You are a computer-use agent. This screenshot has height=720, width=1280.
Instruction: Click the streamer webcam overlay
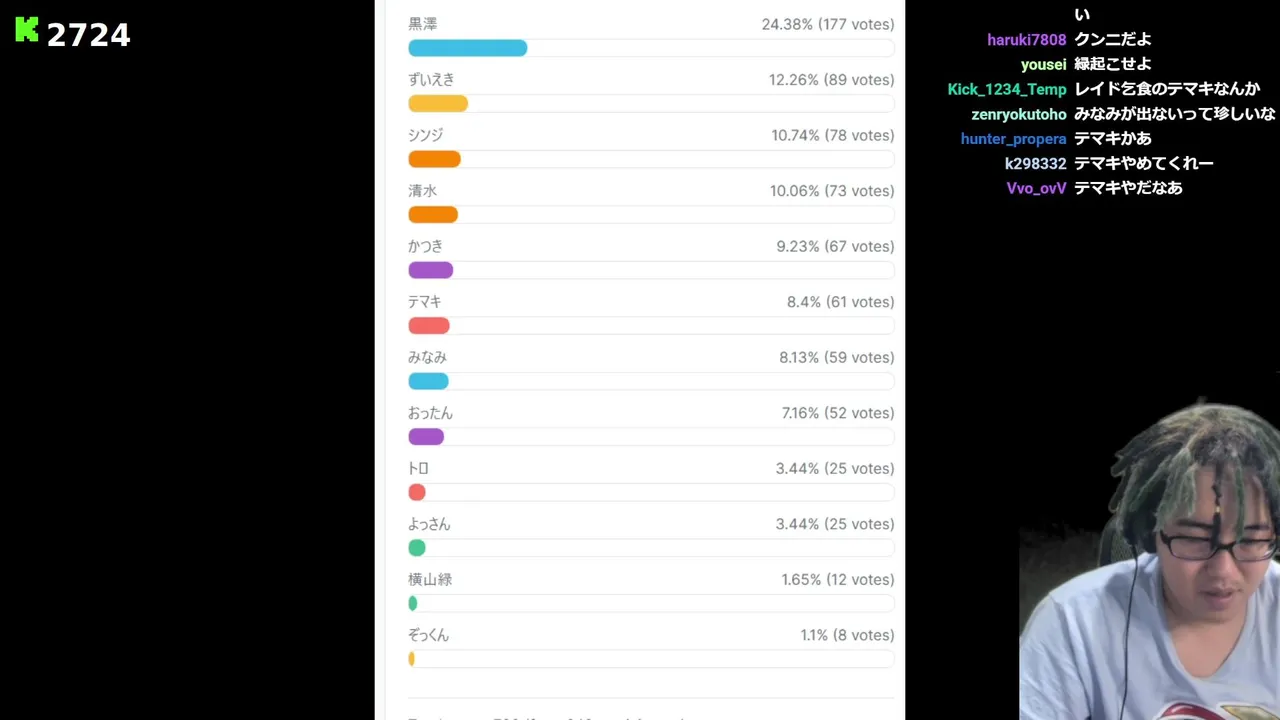pos(1150,570)
